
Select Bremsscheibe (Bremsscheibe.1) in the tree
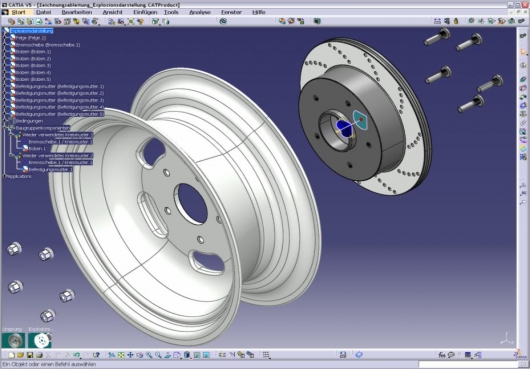pos(48,45)
